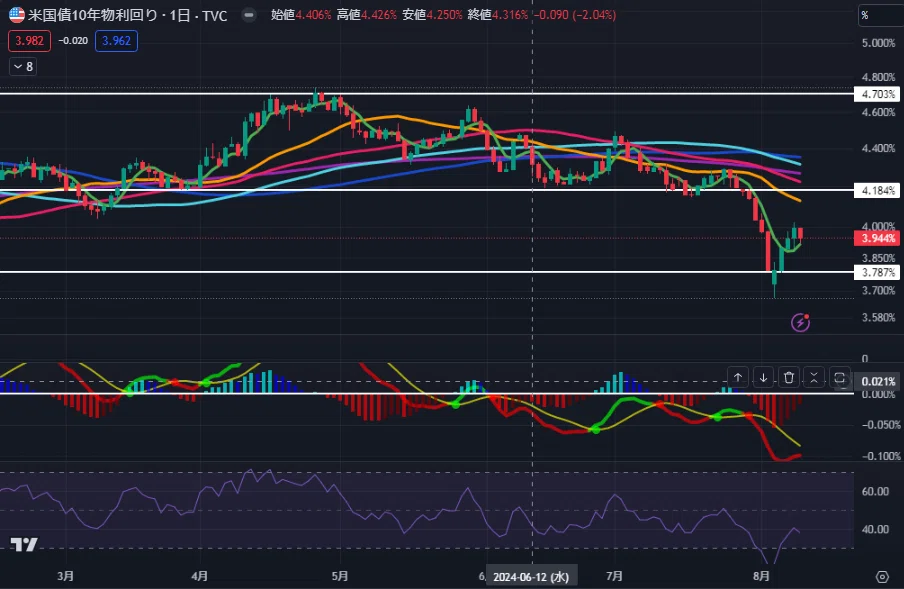The width and height of the screenshot is (904, 589).
Task: Delete the MACD pane trash icon
Action: [x=789, y=377]
